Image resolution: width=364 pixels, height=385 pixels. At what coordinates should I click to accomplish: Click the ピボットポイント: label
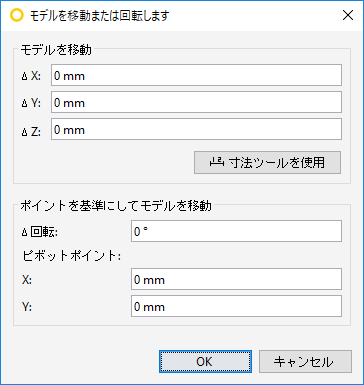(x=71, y=256)
